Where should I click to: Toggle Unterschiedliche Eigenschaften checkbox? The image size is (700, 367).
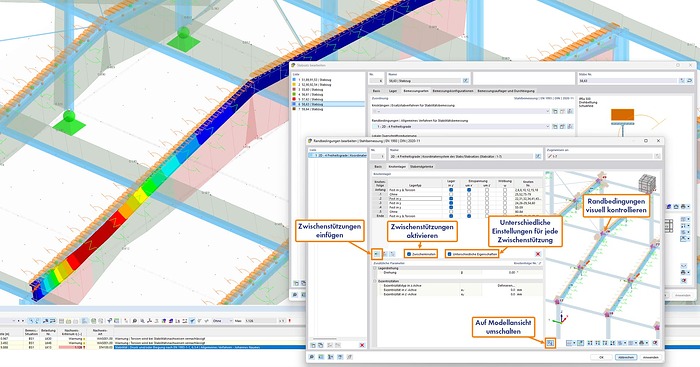450,254
